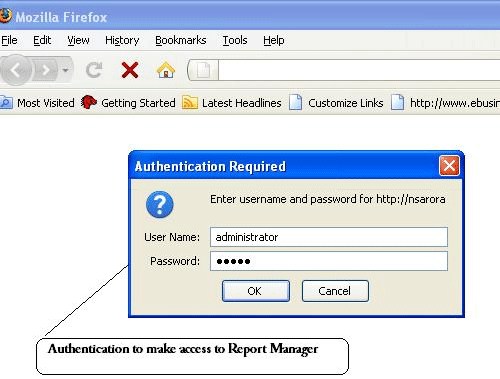
Task: Click the Password input field
Action: click(329, 261)
